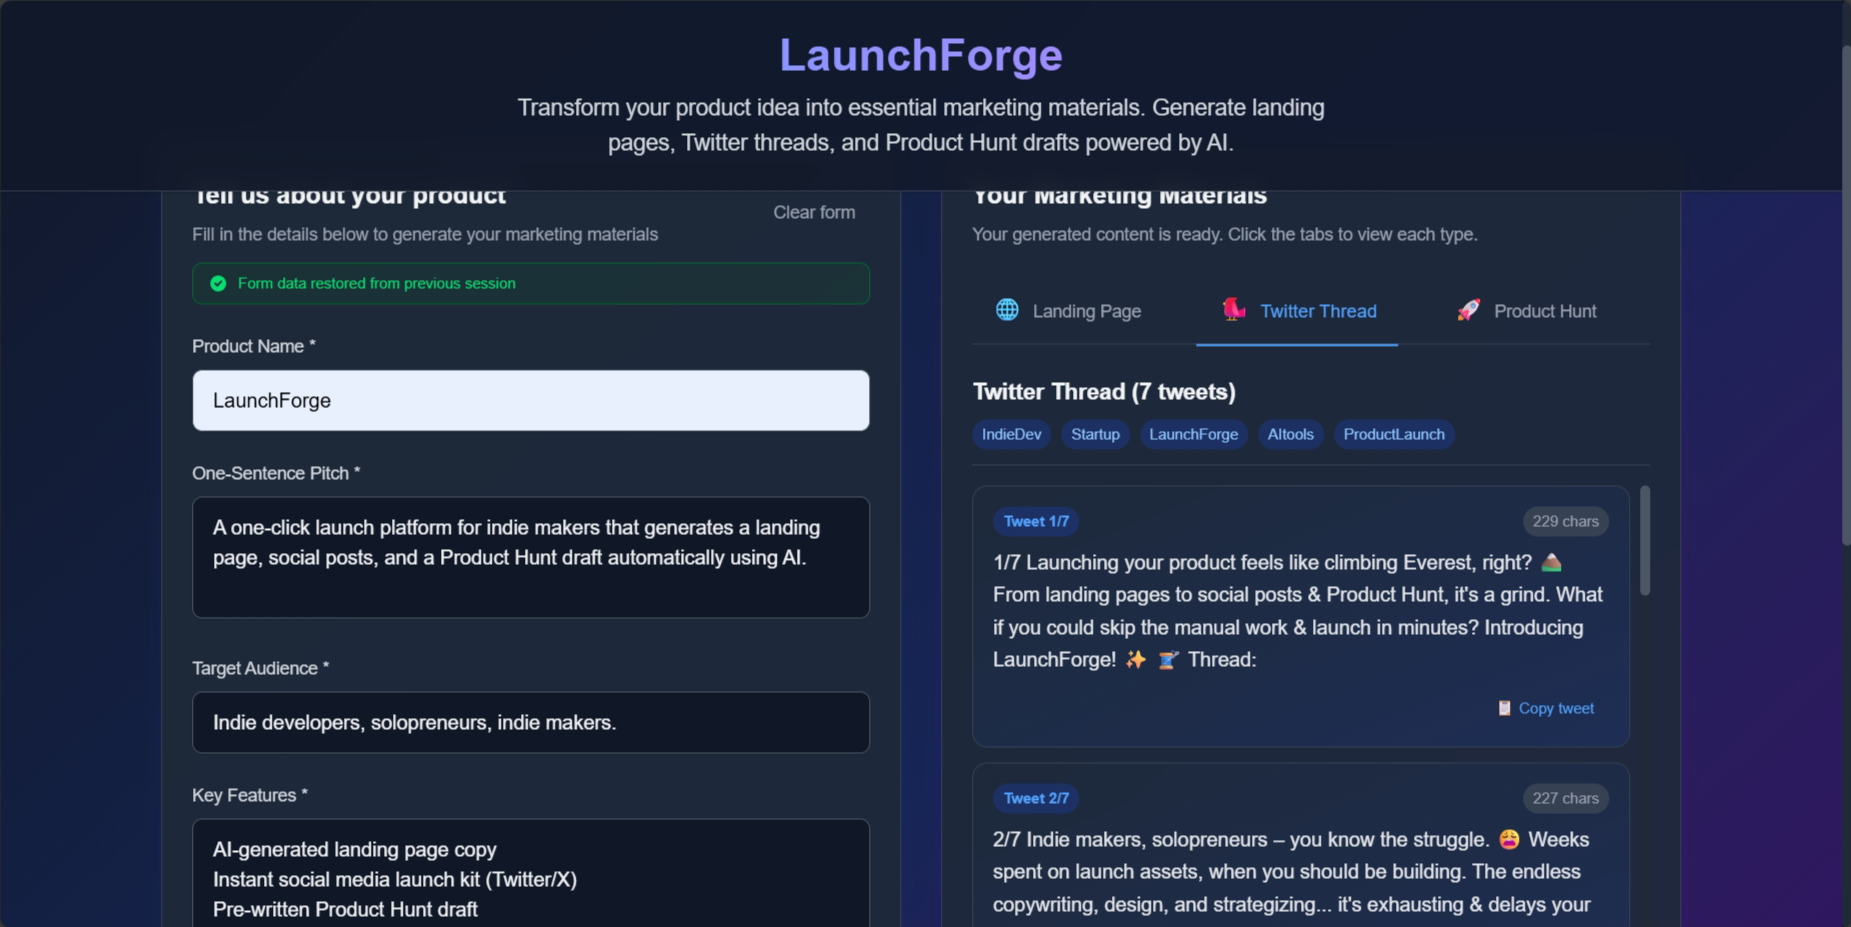The width and height of the screenshot is (1851, 927).
Task: Focus the One-Sentence Pitch text area
Action: tap(531, 557)
